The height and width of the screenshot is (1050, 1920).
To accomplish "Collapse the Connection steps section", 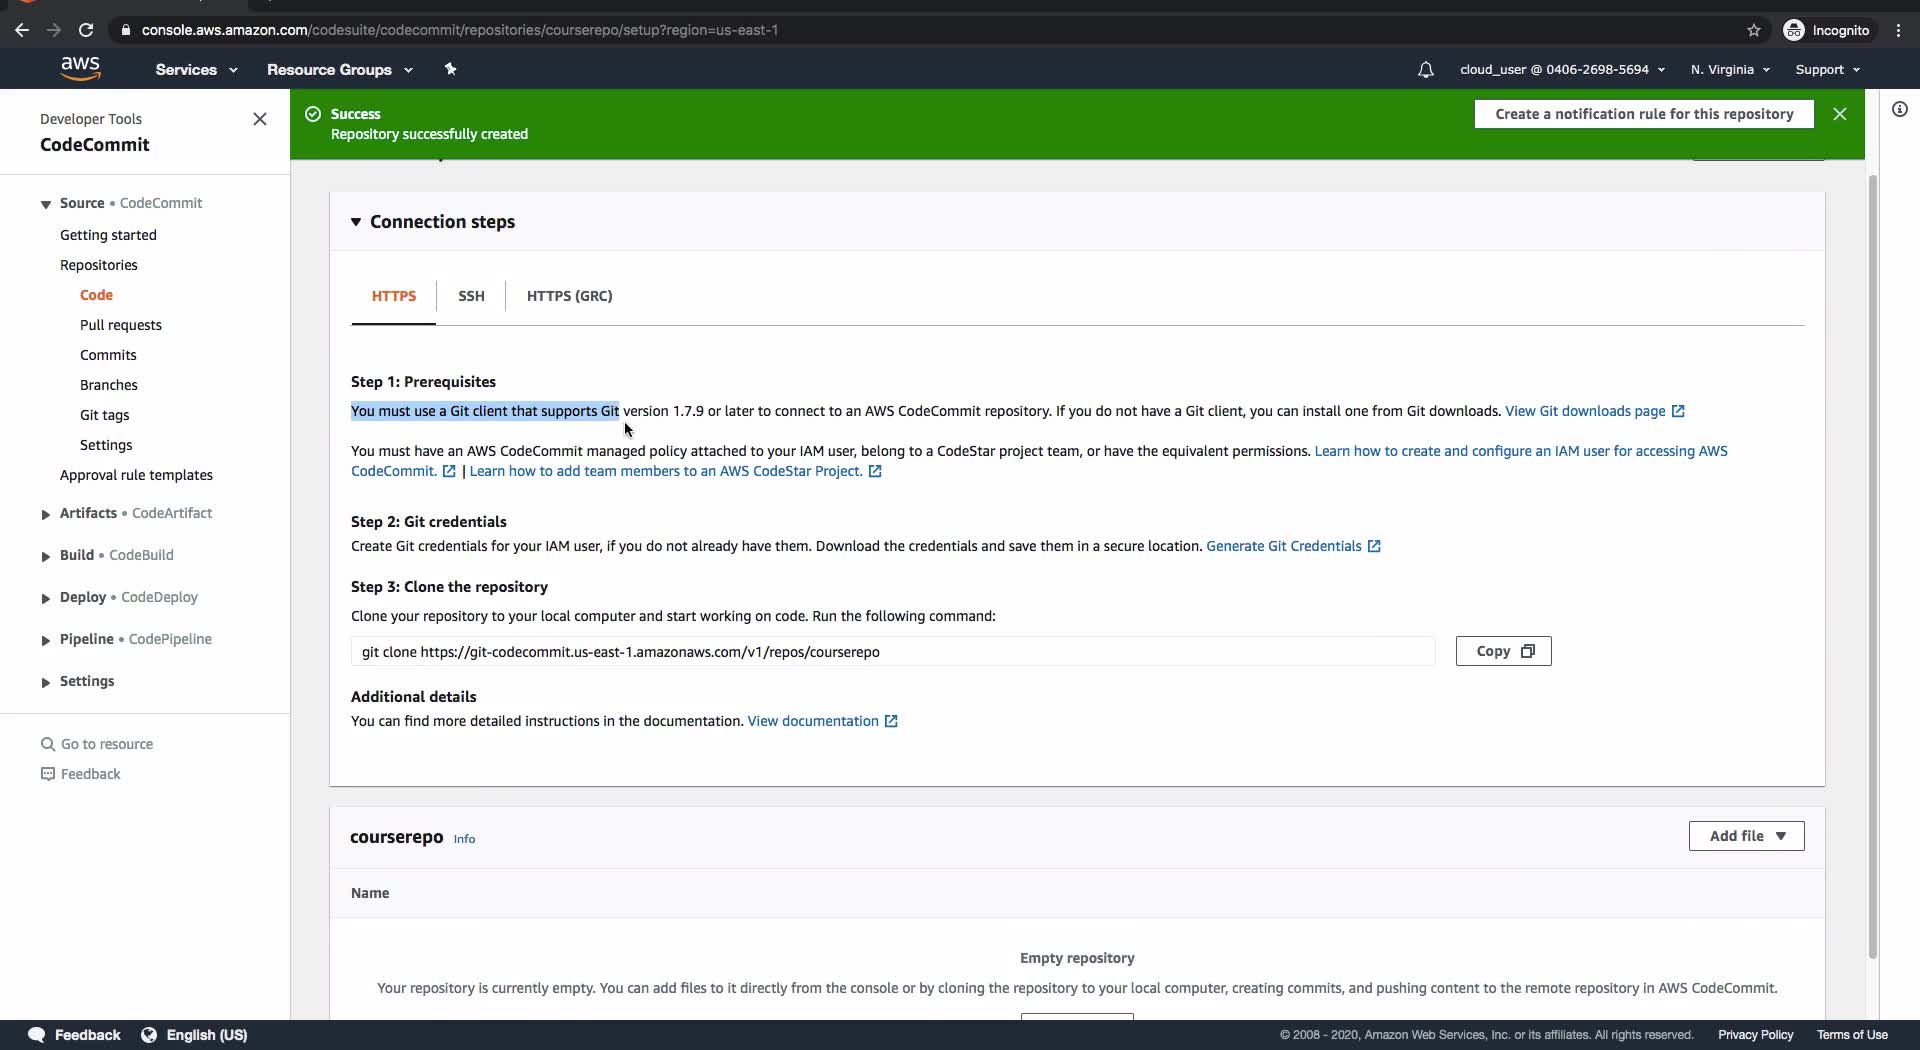I will (x=356, y=222).
